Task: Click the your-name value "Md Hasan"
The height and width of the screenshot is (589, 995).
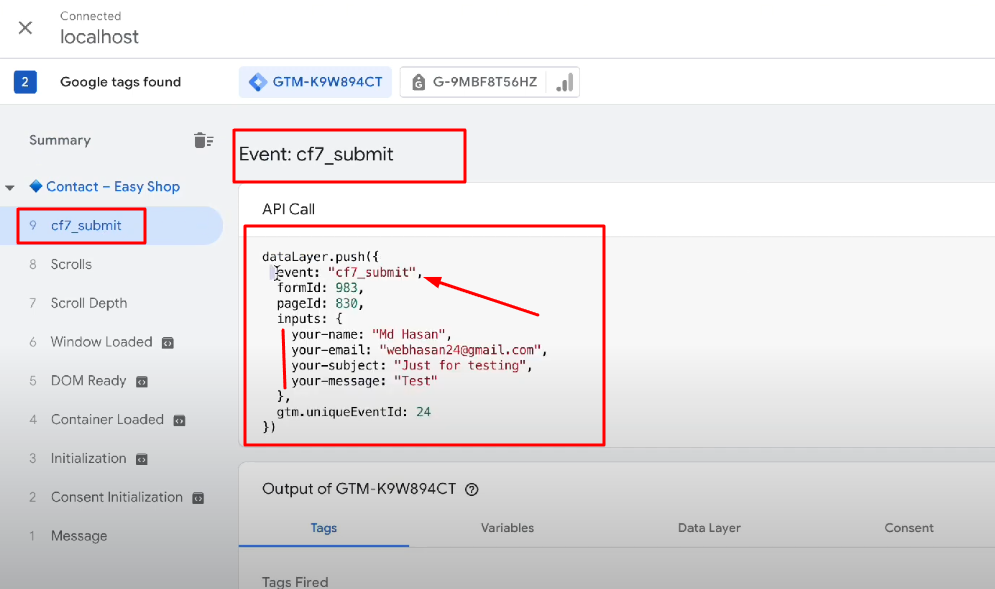Action: (x=409, y=334)
